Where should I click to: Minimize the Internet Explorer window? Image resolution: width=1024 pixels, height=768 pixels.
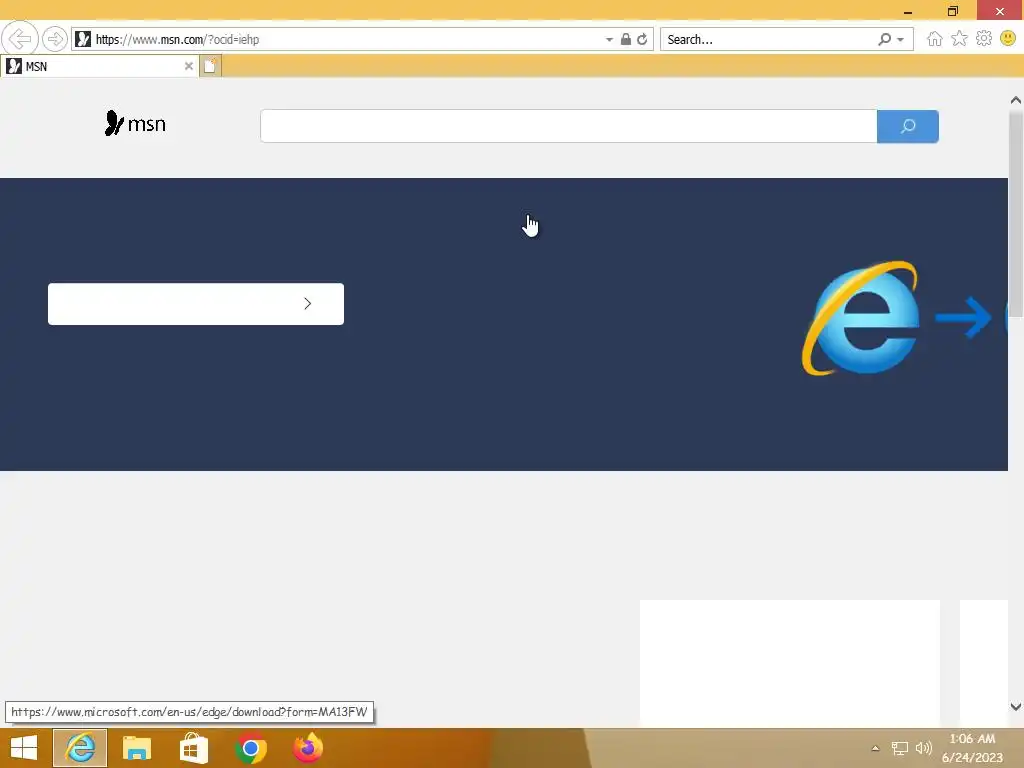(x=908, y=11)
